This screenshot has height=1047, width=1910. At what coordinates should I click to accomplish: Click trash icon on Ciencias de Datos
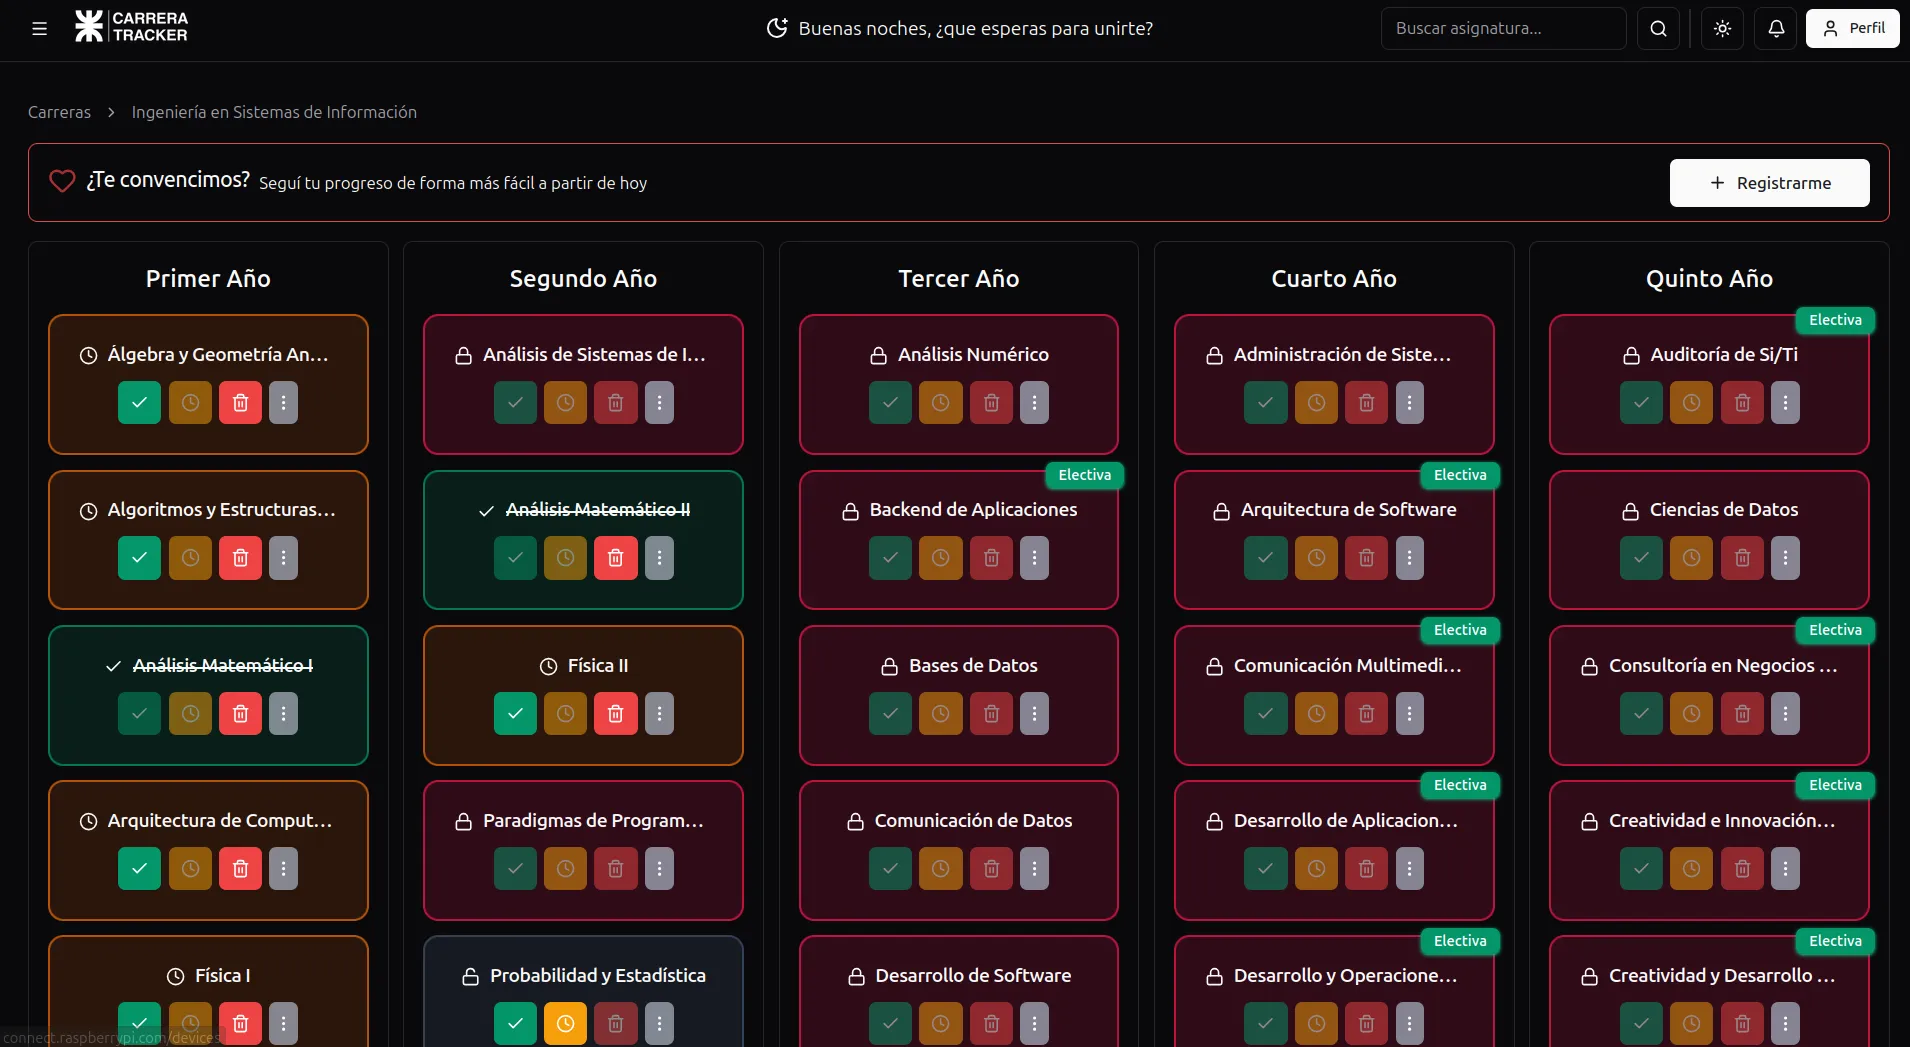pos(1742,558)
